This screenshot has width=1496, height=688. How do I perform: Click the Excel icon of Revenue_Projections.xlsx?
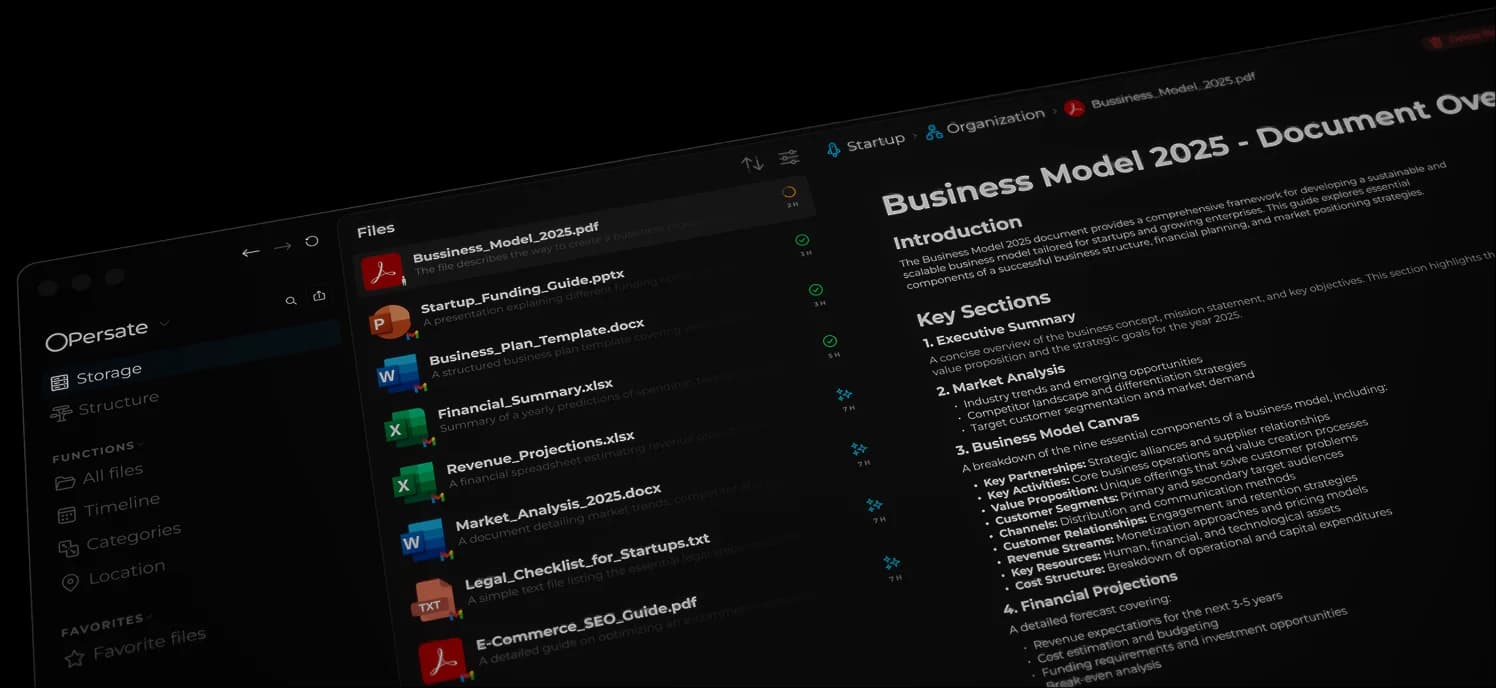pyautogui.click(x=416, y=483)
